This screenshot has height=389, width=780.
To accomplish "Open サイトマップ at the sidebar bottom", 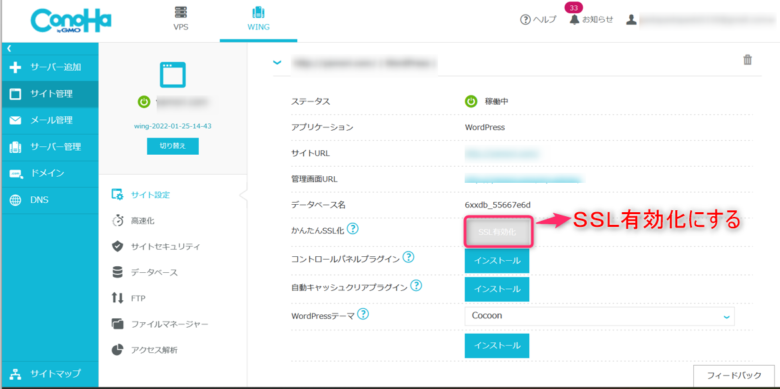I will (x=50, y=374).
